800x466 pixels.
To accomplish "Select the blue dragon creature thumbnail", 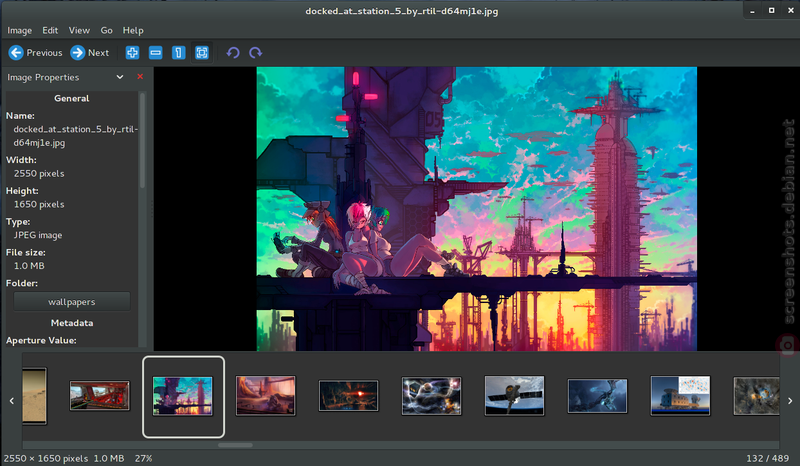I will click(x=597, y=396).
